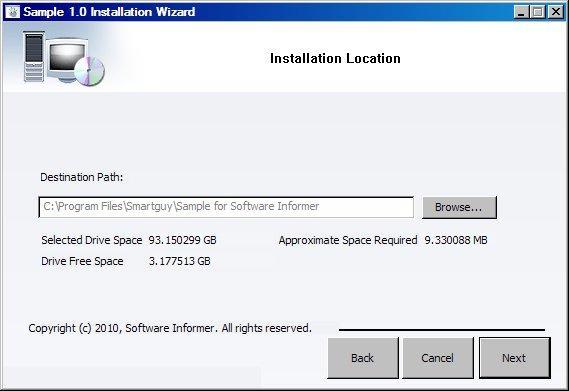Maximize the Installation Wizard window
Screen dimensions: 569x391
click(x=538, y=12)
